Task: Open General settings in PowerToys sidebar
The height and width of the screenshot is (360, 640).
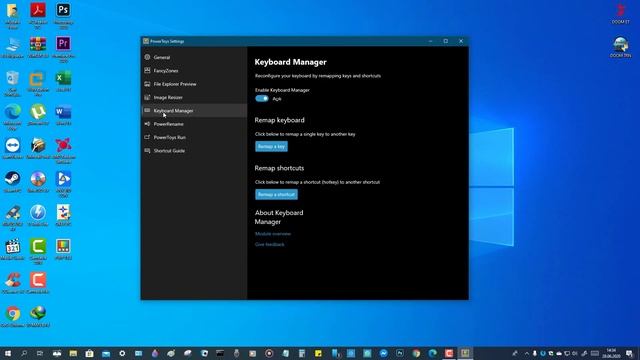Action: [x=194, y=57]
